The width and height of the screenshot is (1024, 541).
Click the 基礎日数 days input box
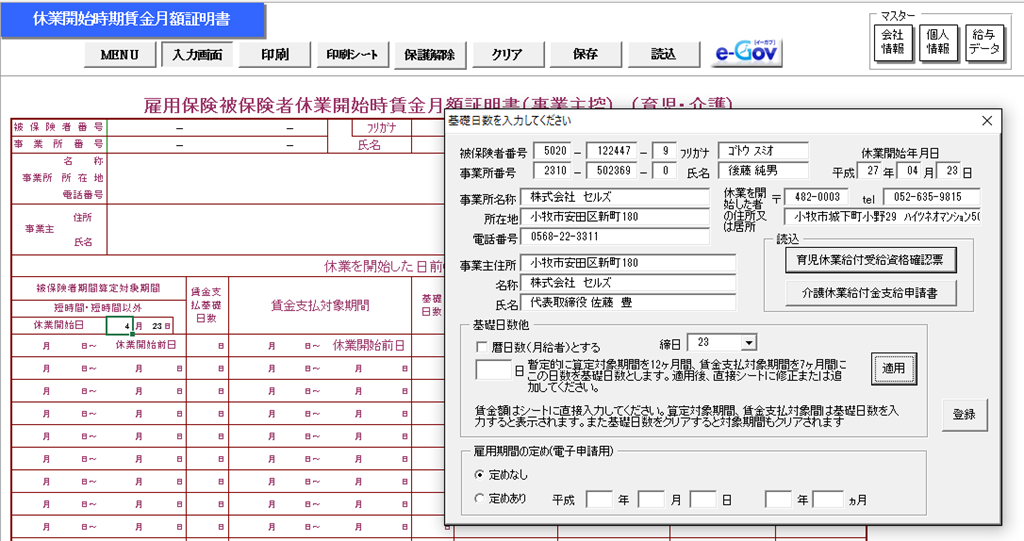pos(494,370)
